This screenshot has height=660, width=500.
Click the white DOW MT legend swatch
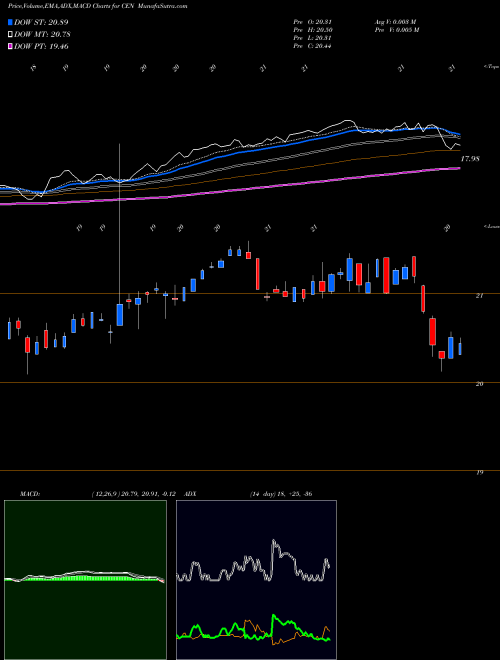(x=11, y=35)
